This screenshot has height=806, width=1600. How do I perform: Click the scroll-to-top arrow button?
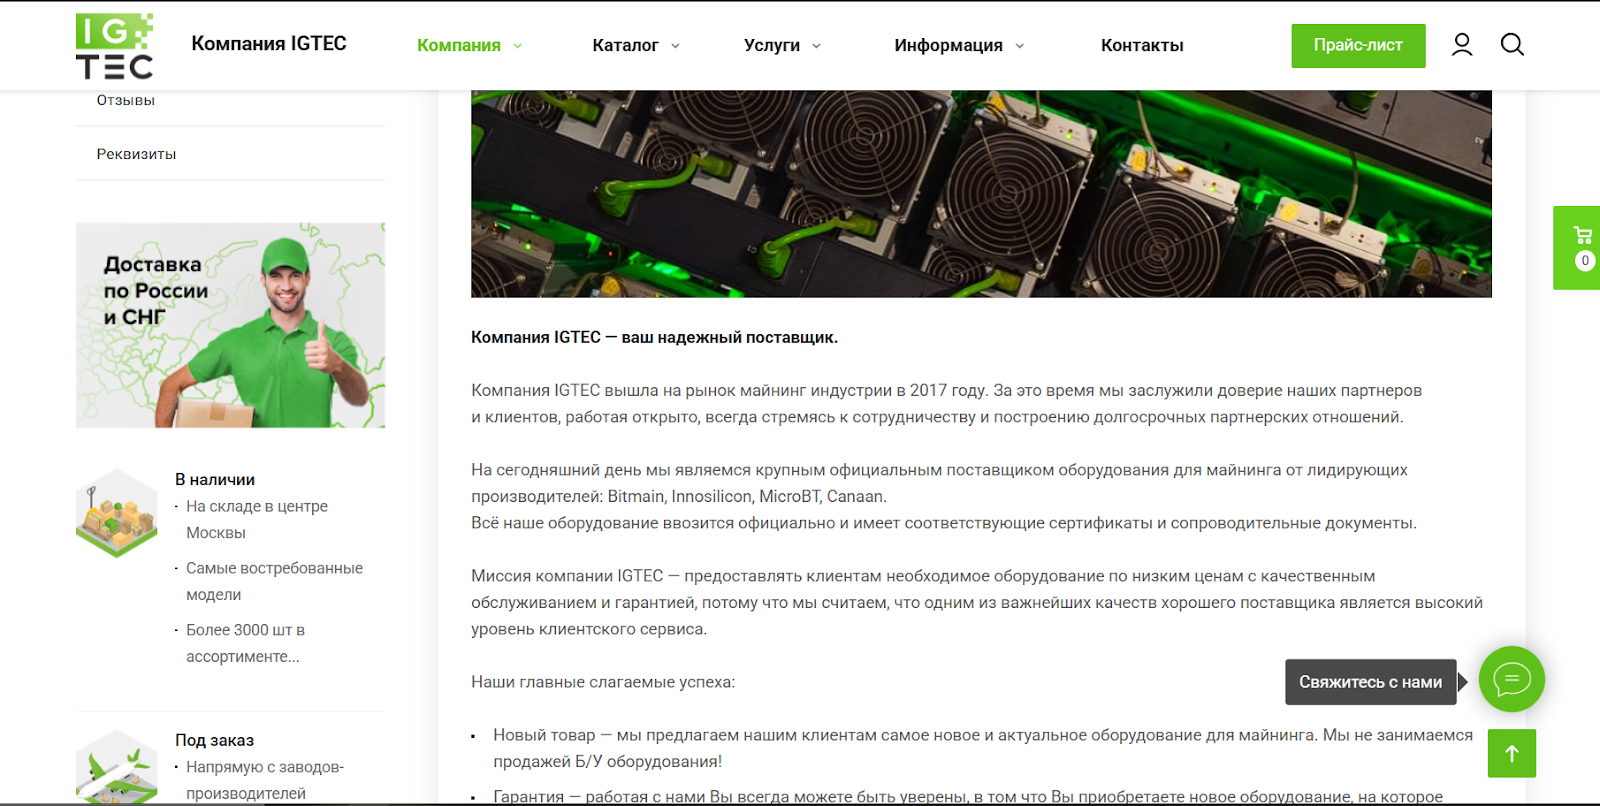tap(1512, 754)
